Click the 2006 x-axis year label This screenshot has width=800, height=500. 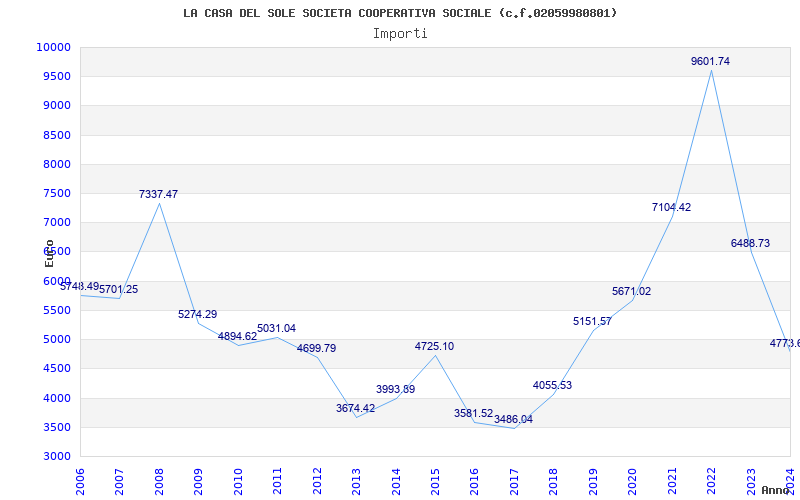pyautogui.click(x=80, y=482)
